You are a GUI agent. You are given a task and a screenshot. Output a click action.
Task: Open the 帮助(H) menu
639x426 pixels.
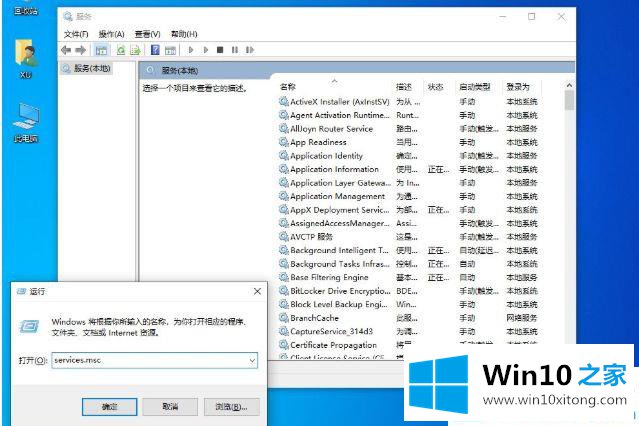click(184, 34)
